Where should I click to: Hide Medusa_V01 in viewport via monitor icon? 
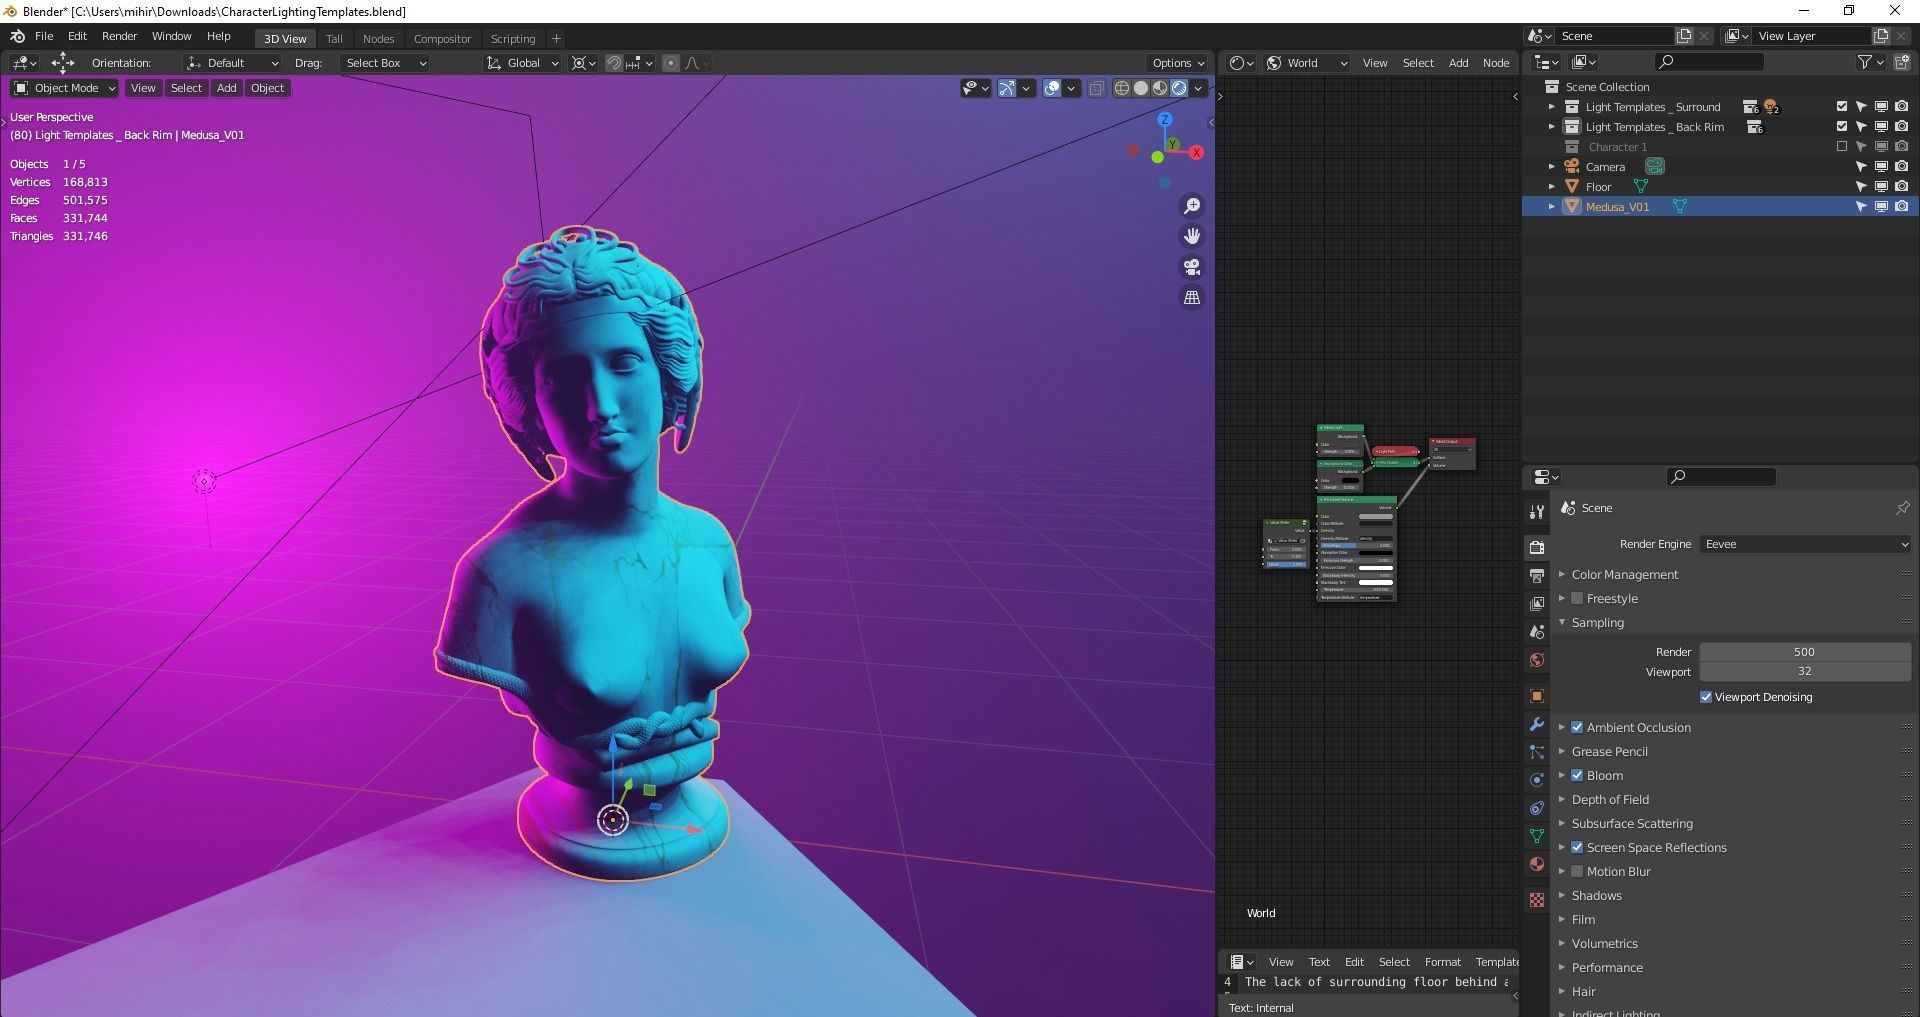pyautogui.click(x=1881, y=207)
